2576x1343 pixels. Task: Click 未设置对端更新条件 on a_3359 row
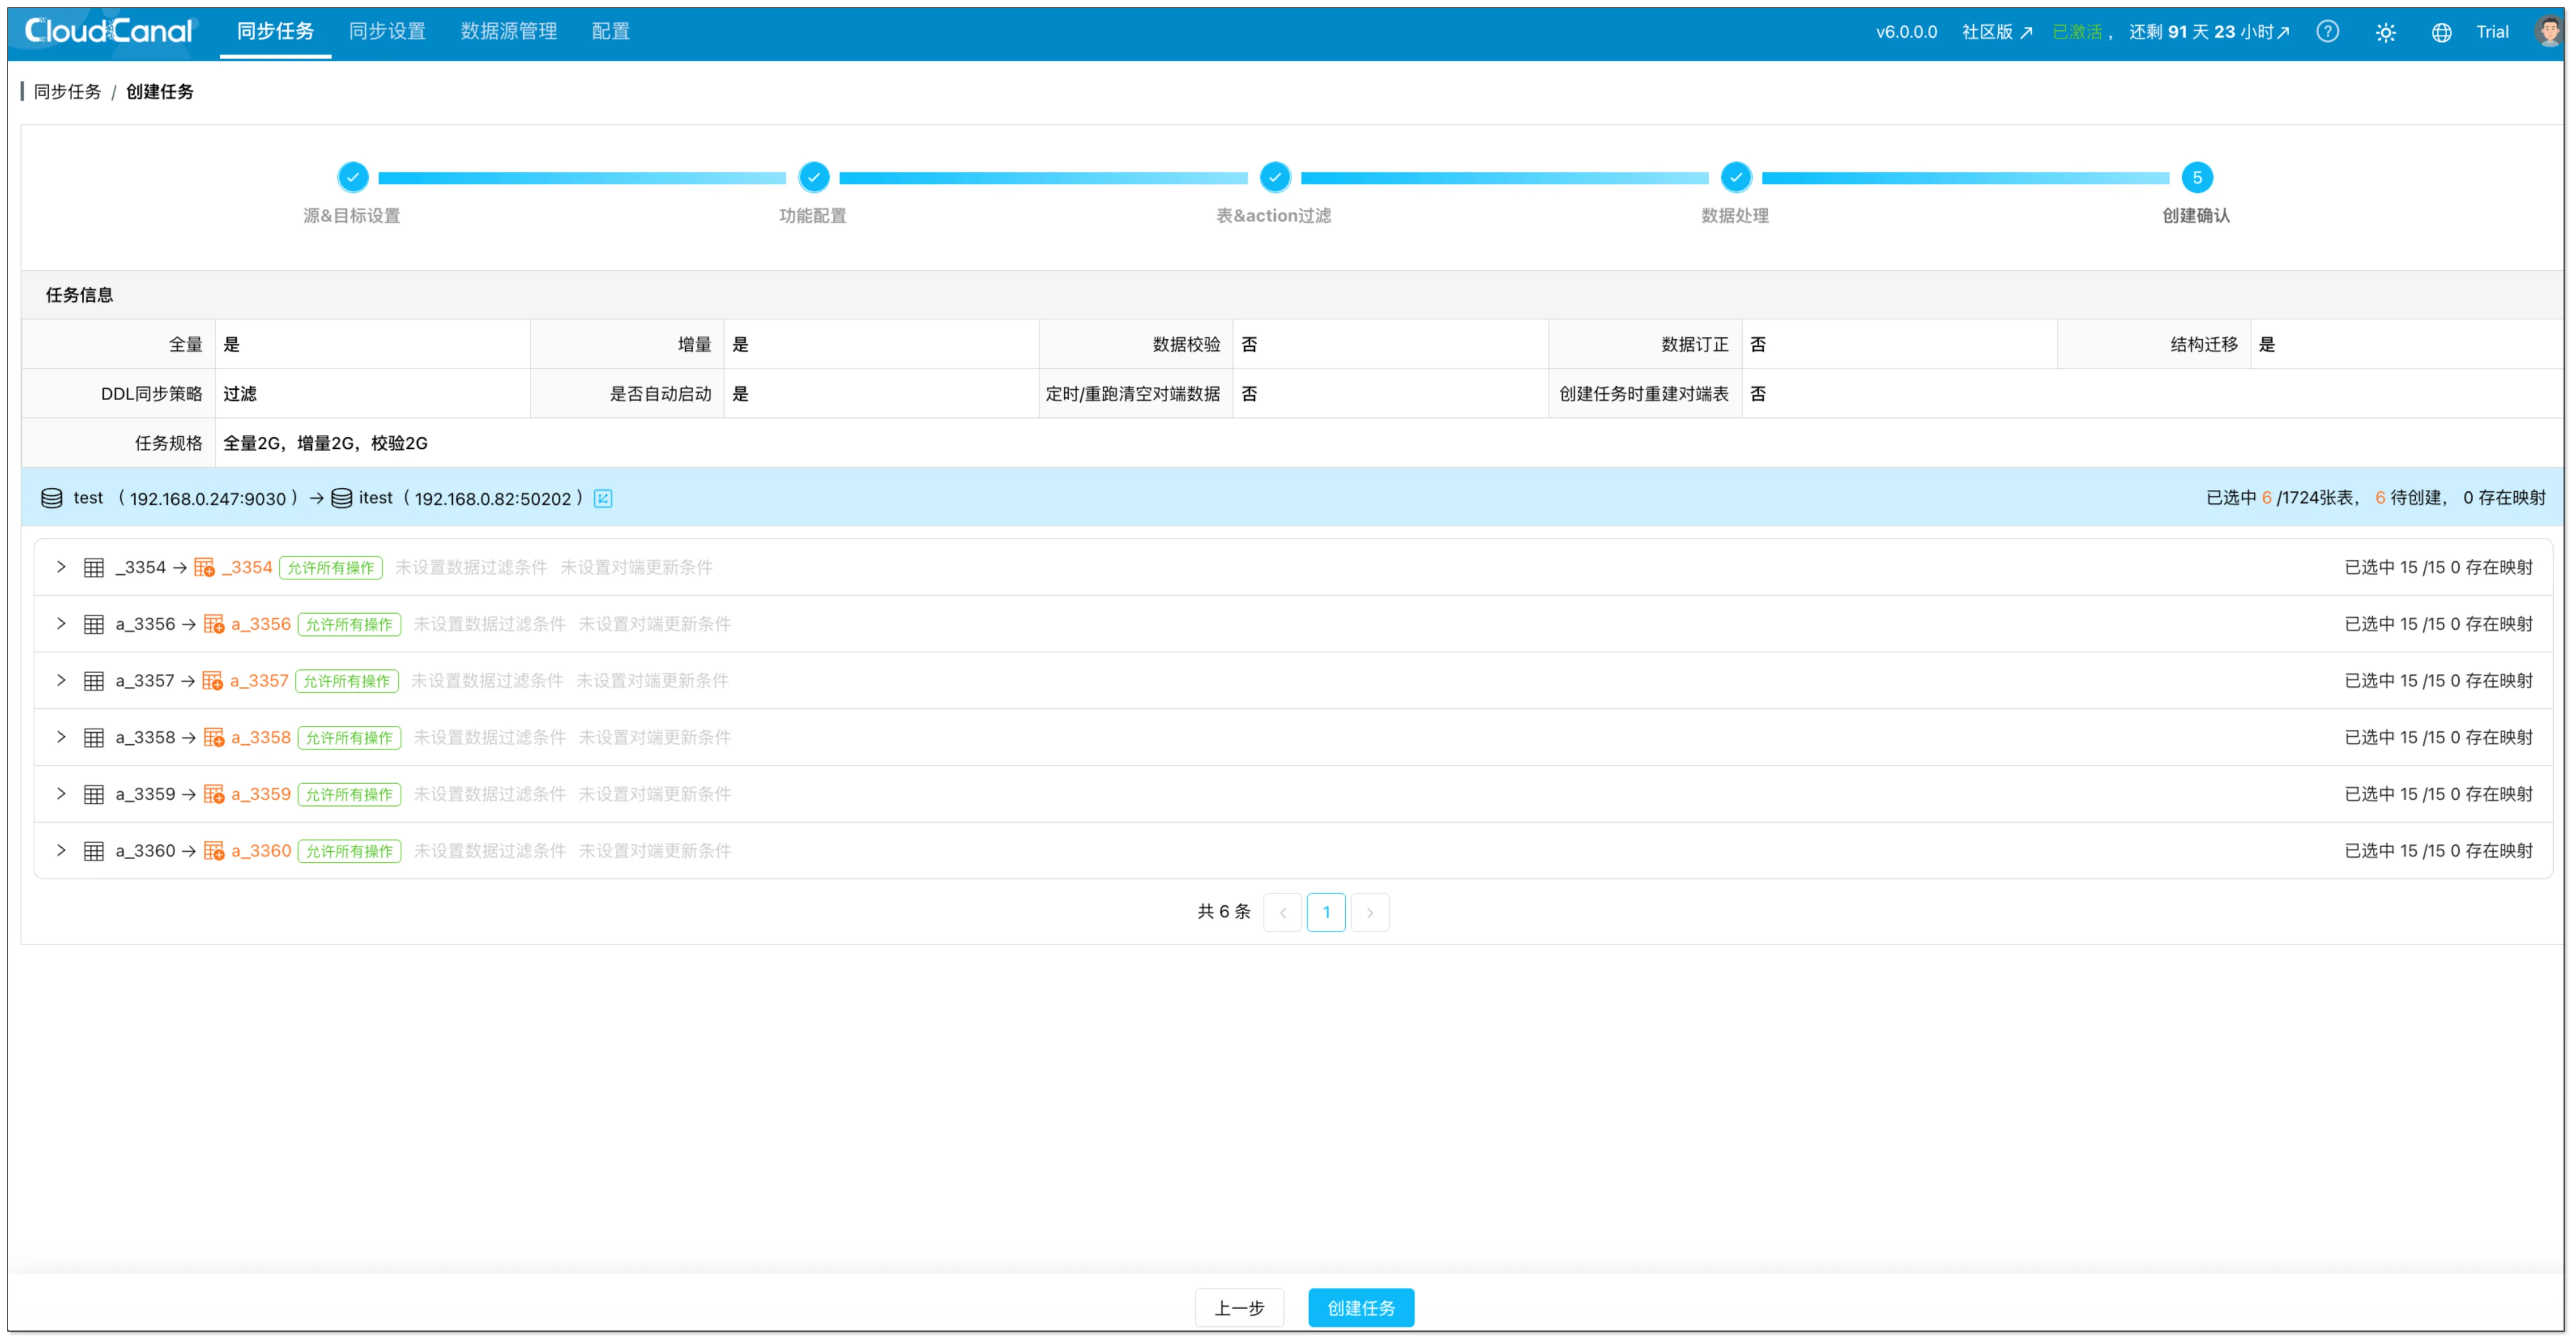(655, 794)
